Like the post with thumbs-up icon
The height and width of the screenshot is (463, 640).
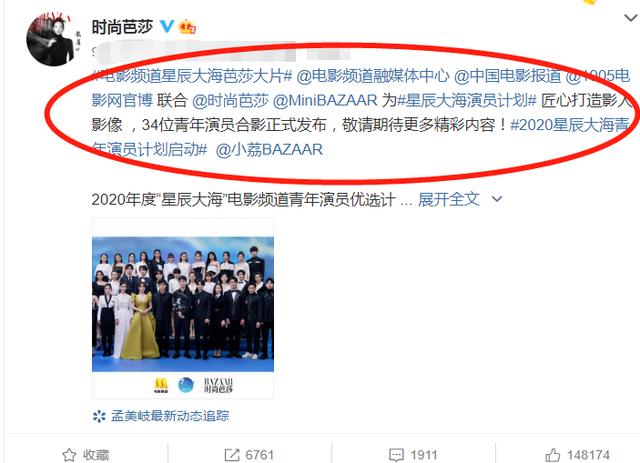(553, 455)
